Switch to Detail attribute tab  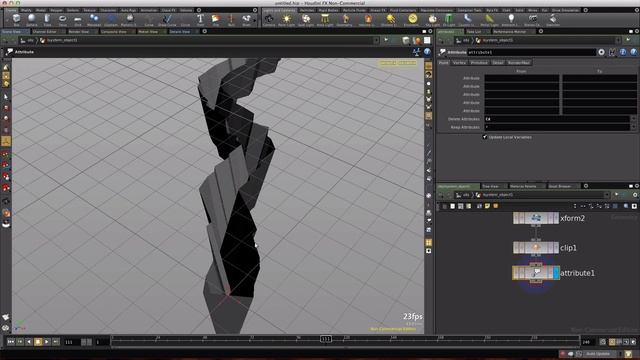click(498, 62)
